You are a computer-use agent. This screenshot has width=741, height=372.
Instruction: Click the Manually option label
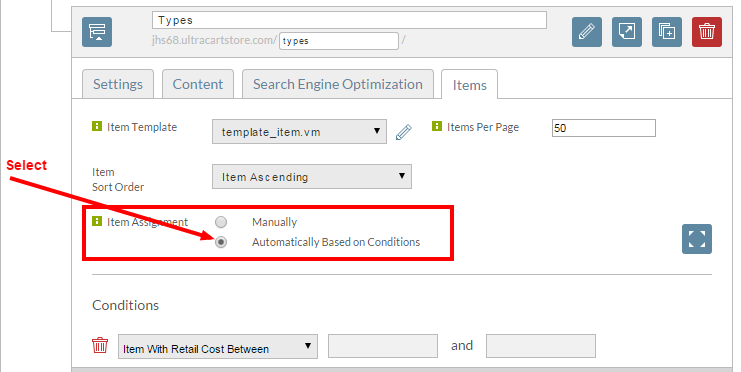click(275, 222)
